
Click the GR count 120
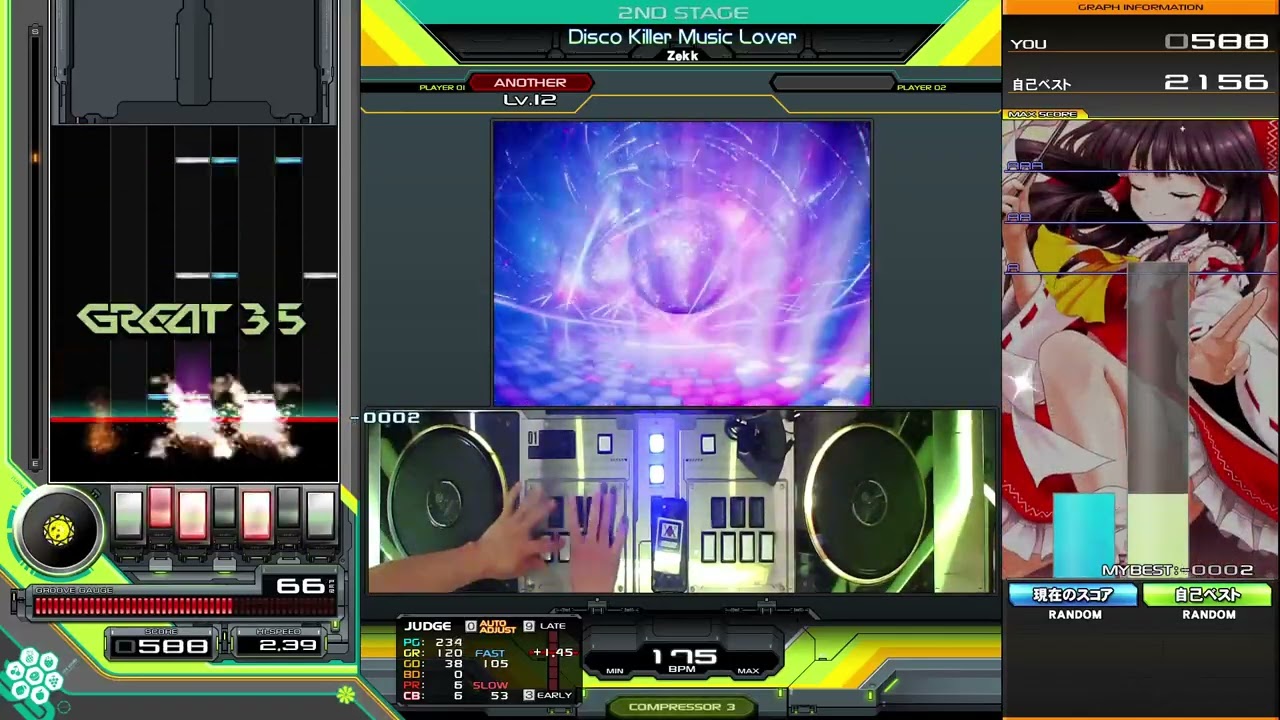[448, 653]
